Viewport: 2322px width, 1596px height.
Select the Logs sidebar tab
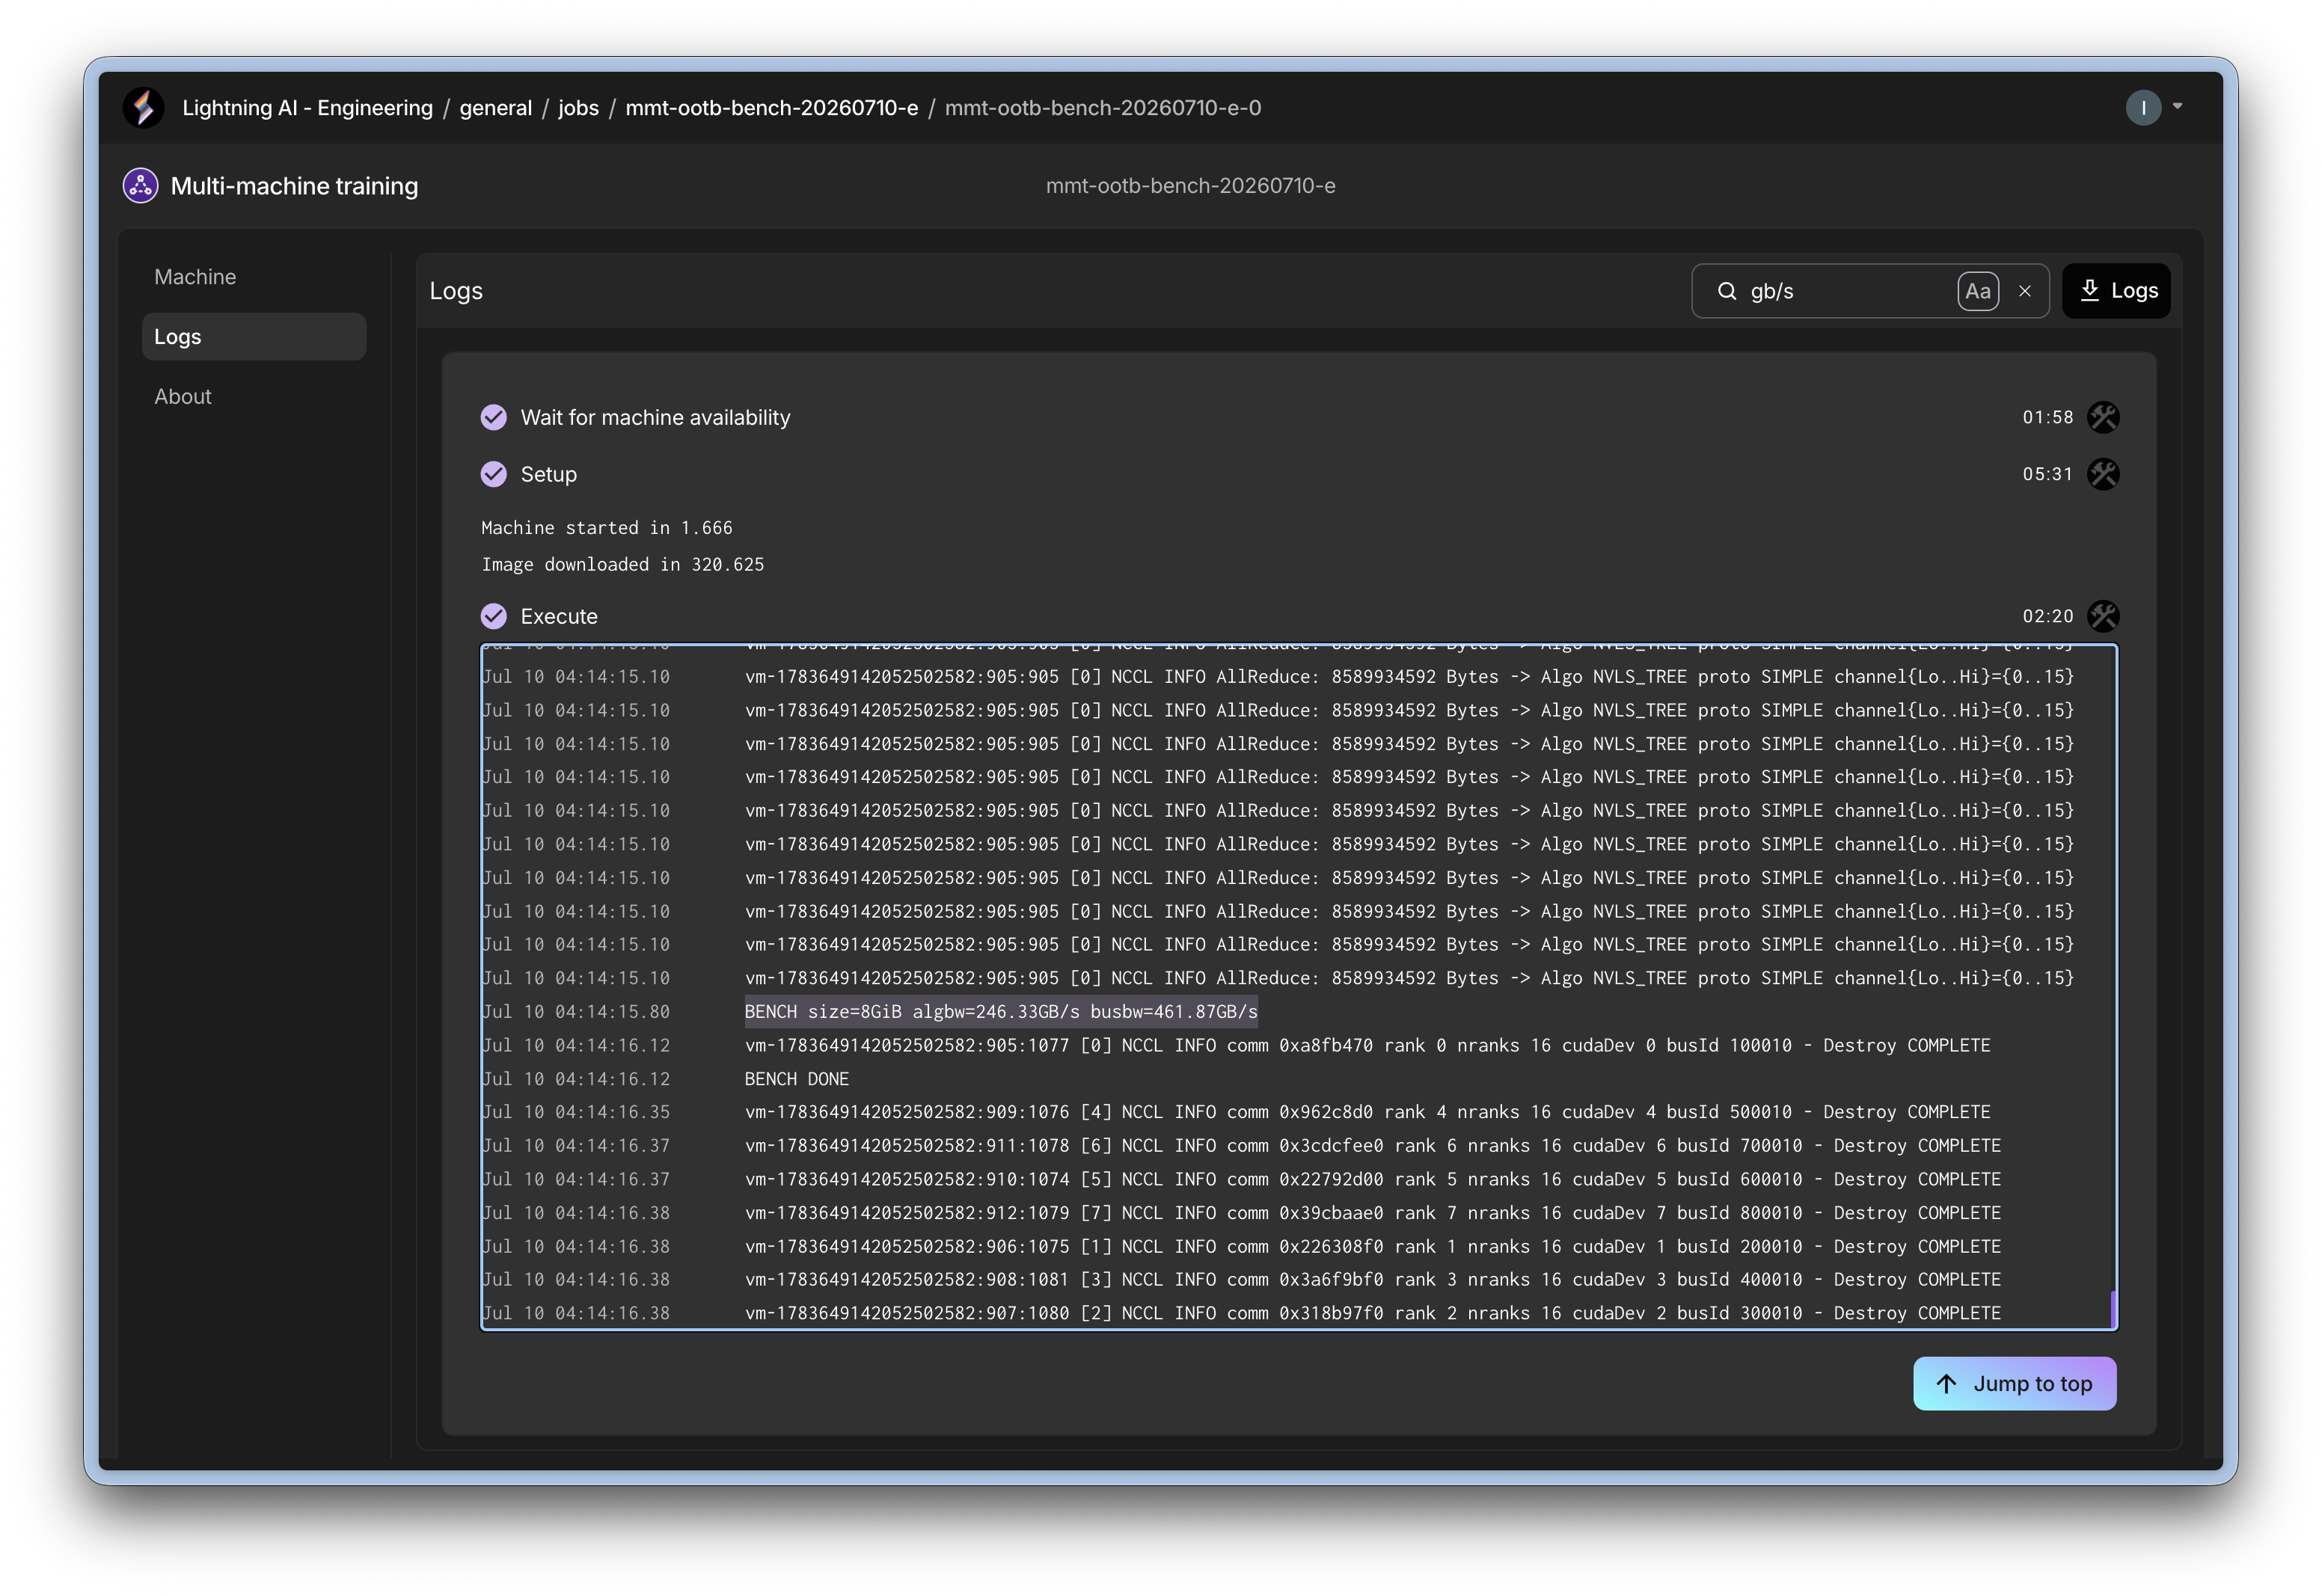pos(254,337)
